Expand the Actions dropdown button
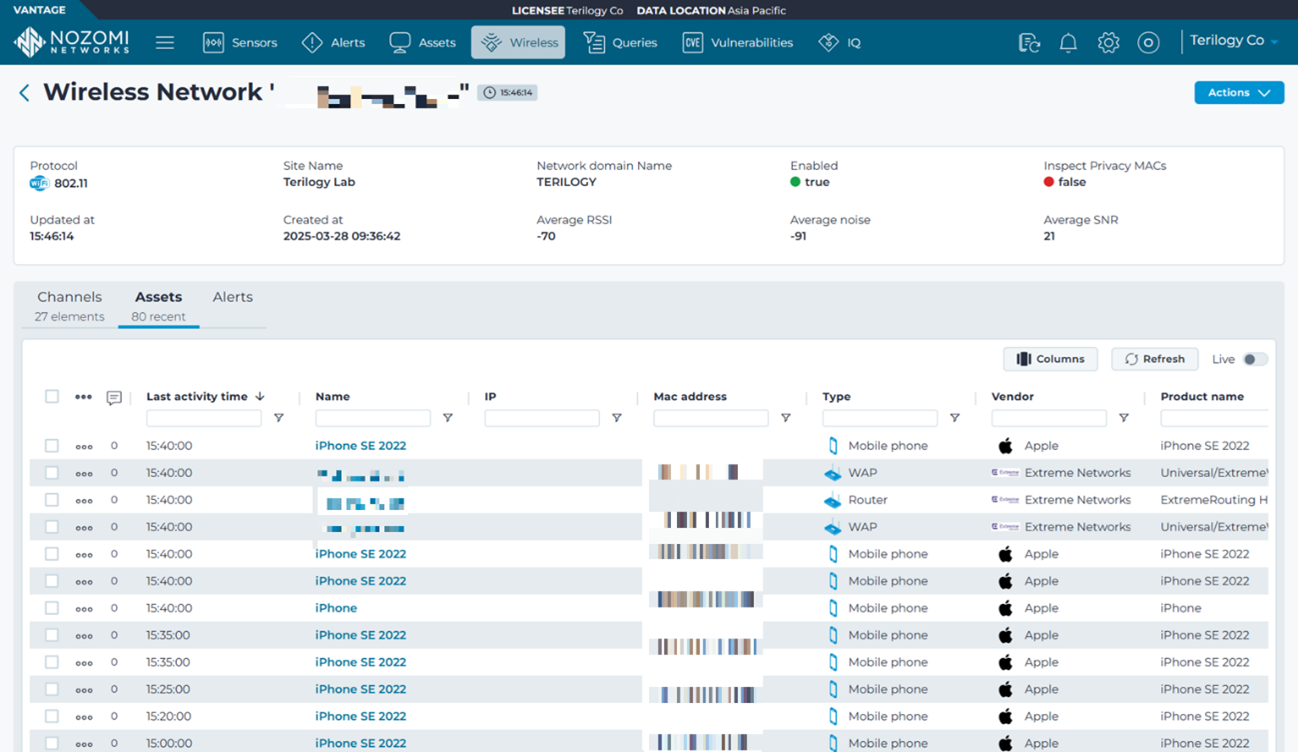The height and width of the screenshot is (752, 1298). click(1239, 92)
